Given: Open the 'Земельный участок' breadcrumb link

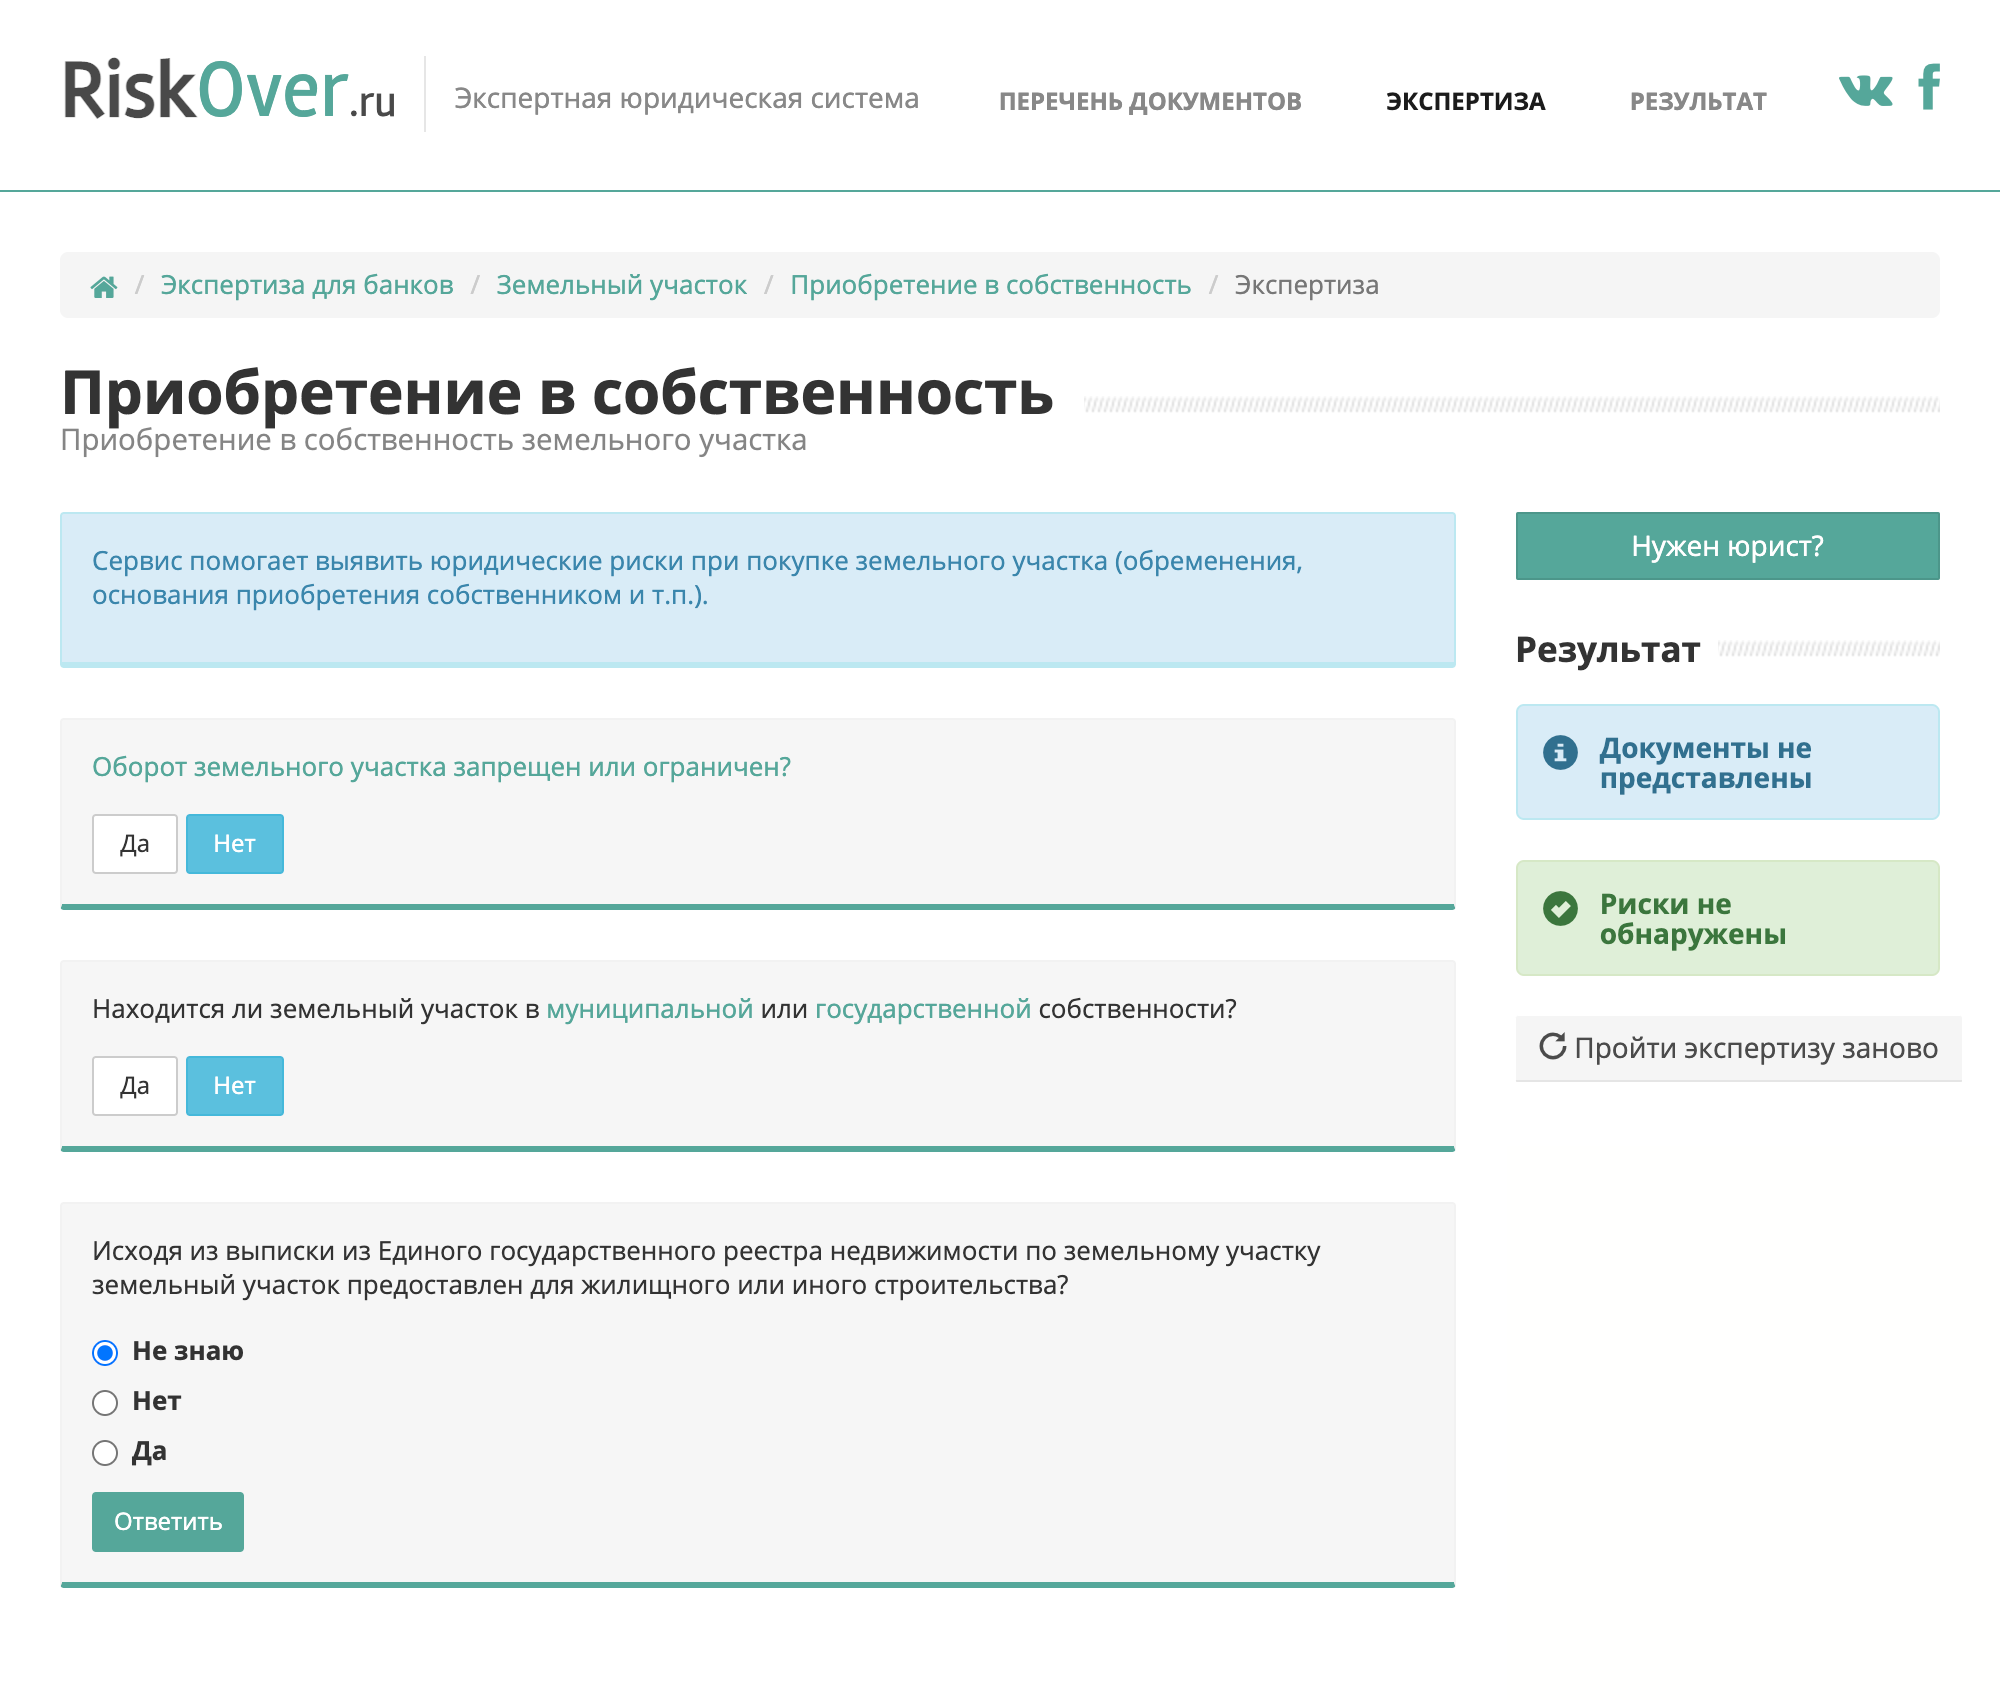Looking at the screenshot, I should [621, 285].
